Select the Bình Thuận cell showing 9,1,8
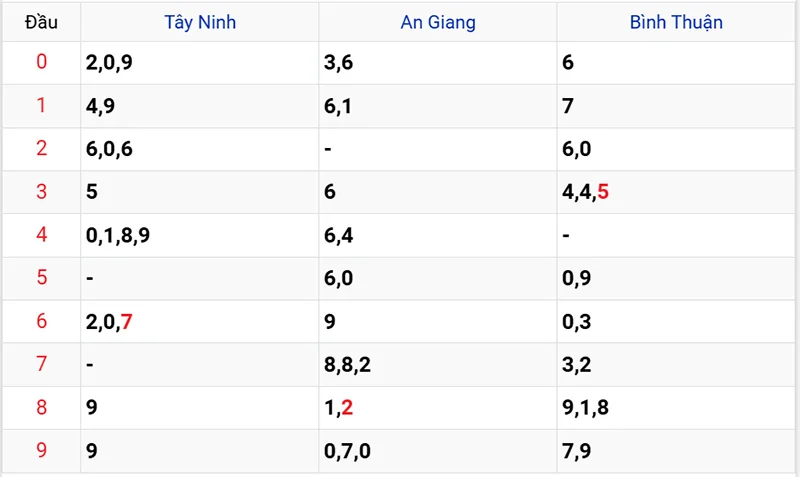 point(586,408)
